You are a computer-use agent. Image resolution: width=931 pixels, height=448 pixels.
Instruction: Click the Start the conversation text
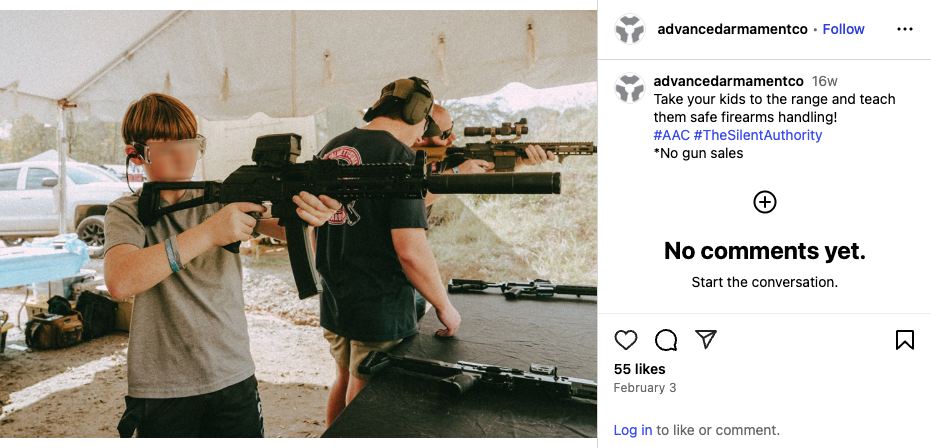[765, 282]
